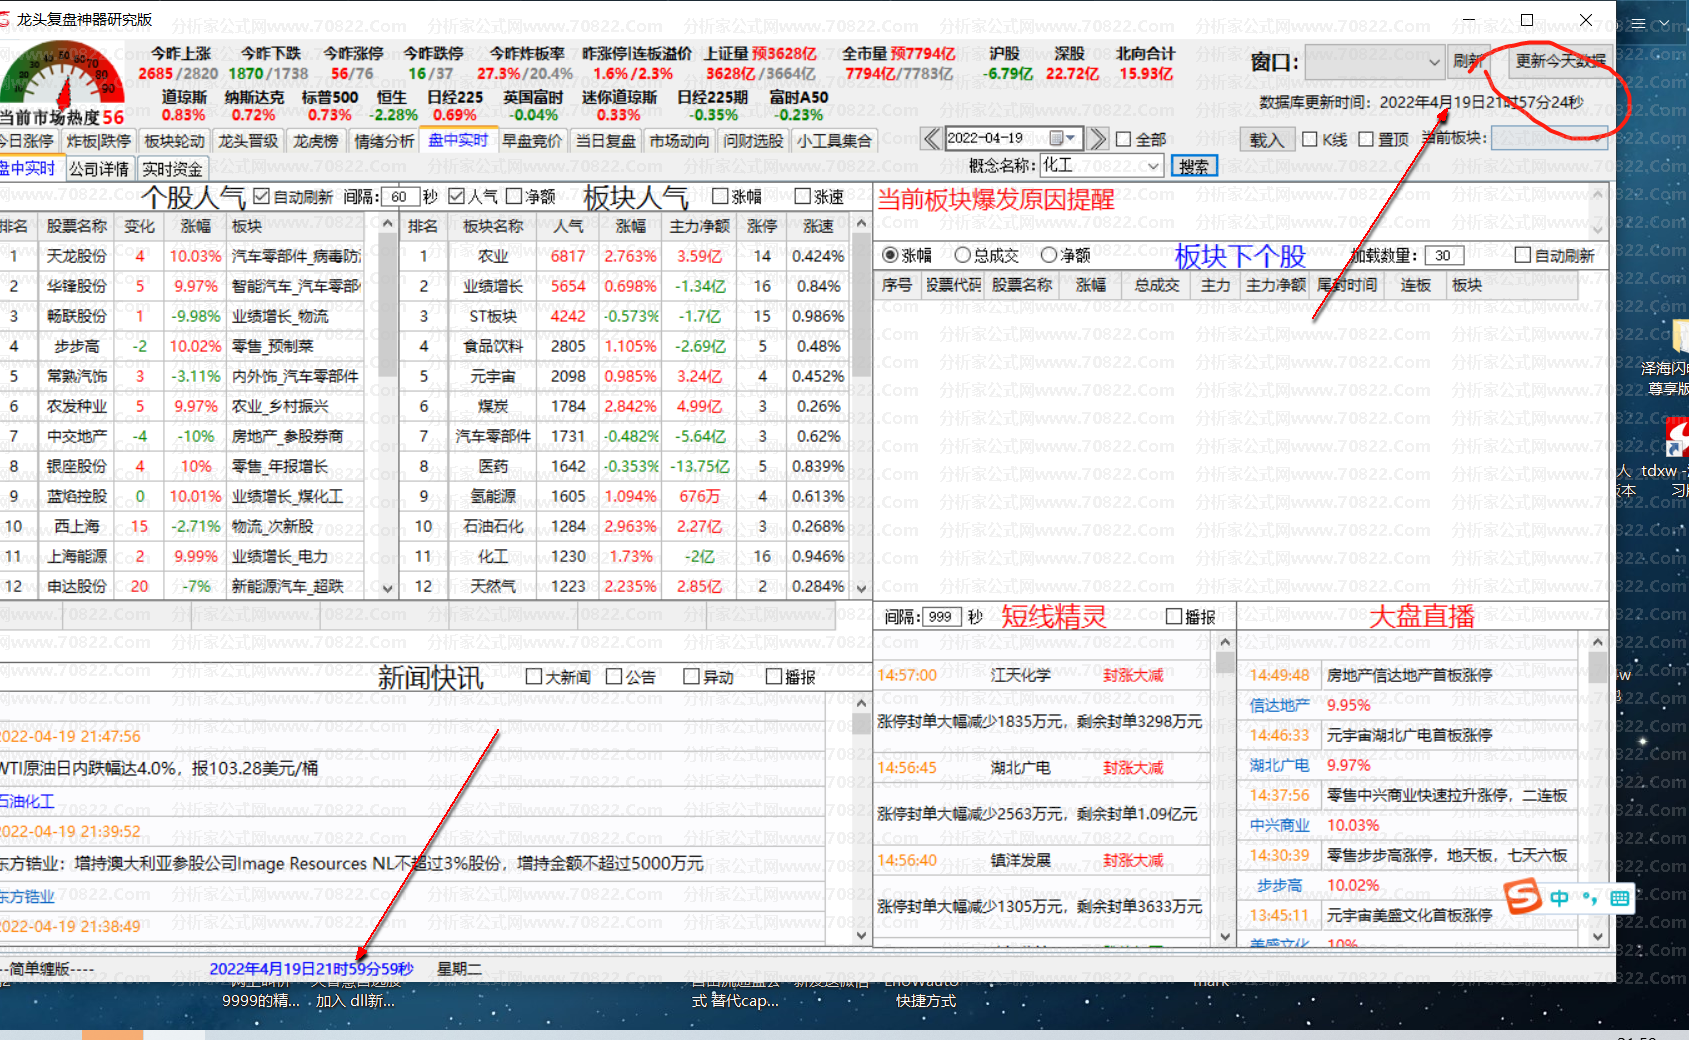
Task: Expand the 窗口 dropdown
Action: (1434, 62)
